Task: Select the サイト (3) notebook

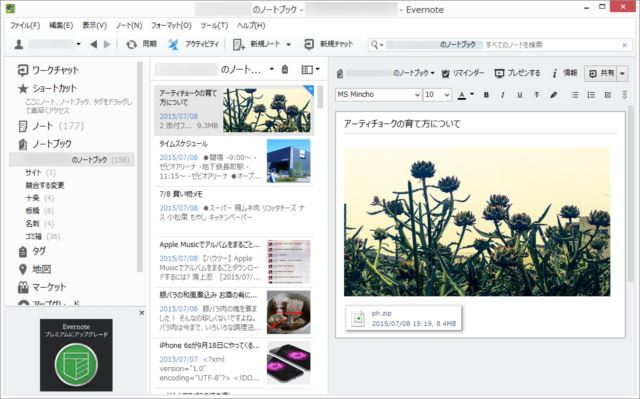Action: (40, 173)
